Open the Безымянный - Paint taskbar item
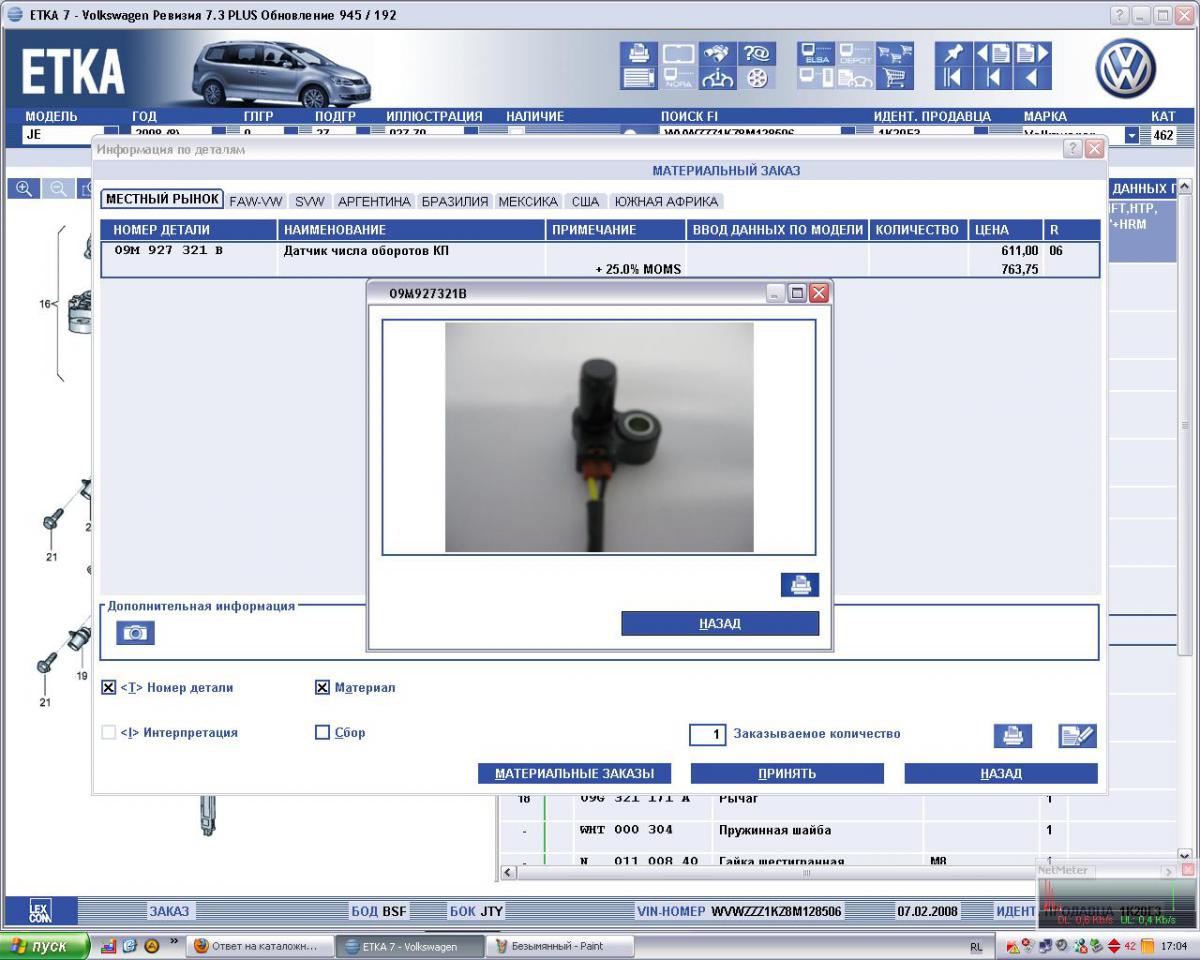1200x960 pixels. click(558, 946)
